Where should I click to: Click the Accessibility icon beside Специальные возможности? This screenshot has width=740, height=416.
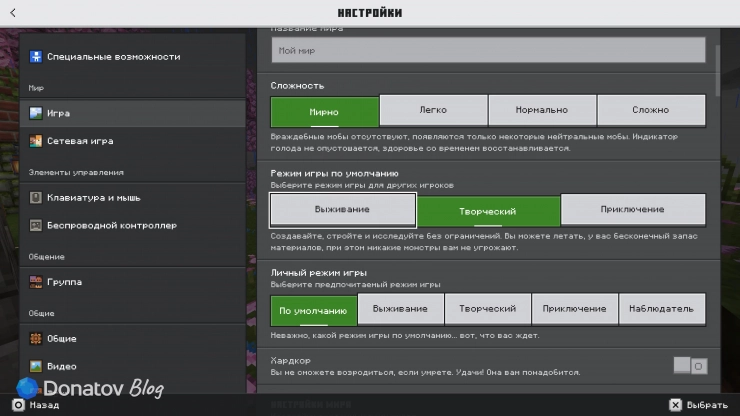coord(35,57)
